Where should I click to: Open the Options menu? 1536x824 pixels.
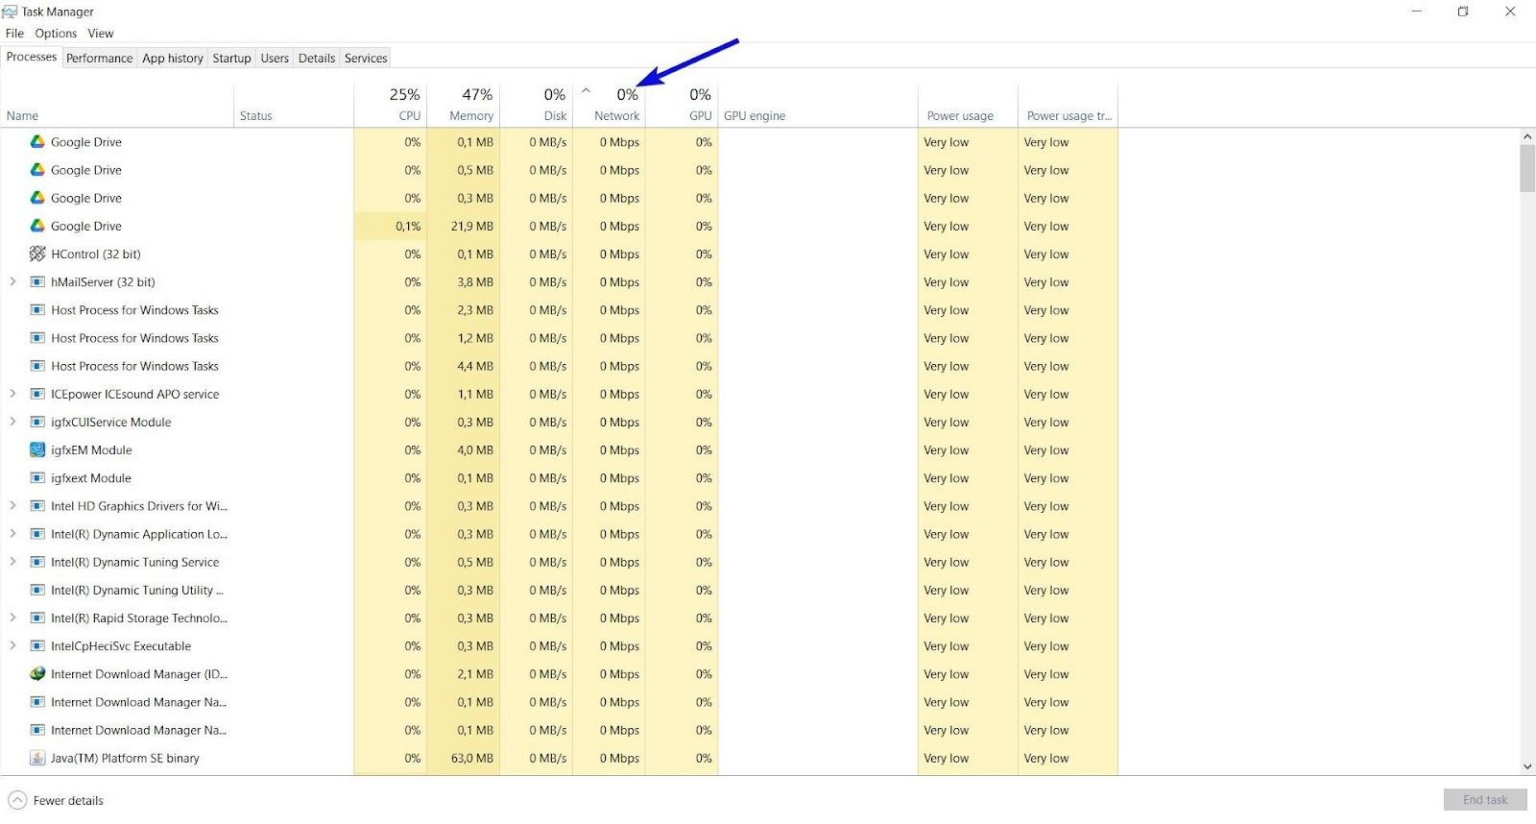(56, 33)
